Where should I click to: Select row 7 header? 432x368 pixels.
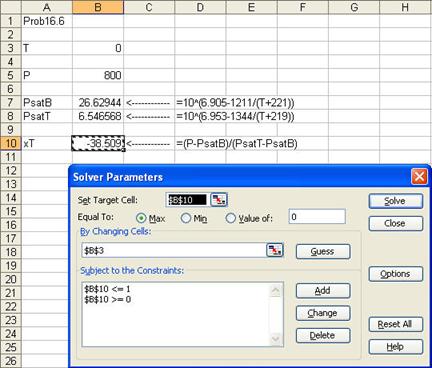point(11,103)
